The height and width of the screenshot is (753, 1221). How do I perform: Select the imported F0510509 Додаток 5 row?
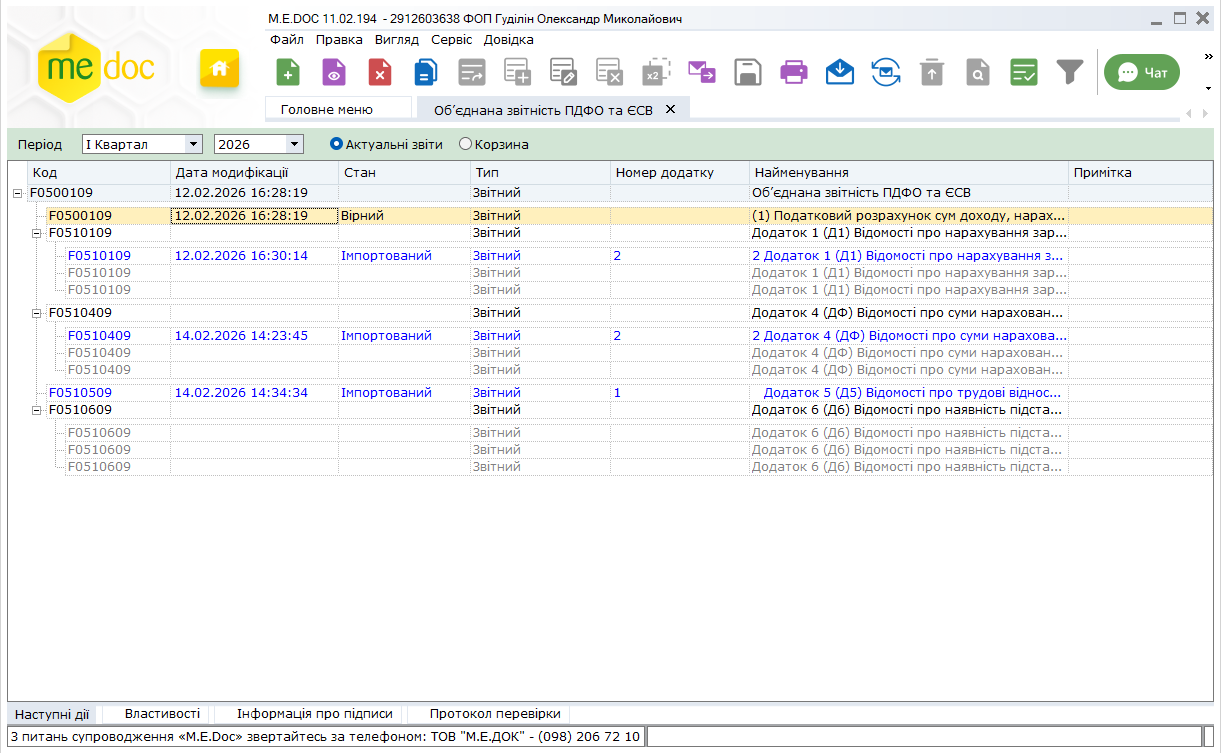pyautogui.click(x=400, y=393)
